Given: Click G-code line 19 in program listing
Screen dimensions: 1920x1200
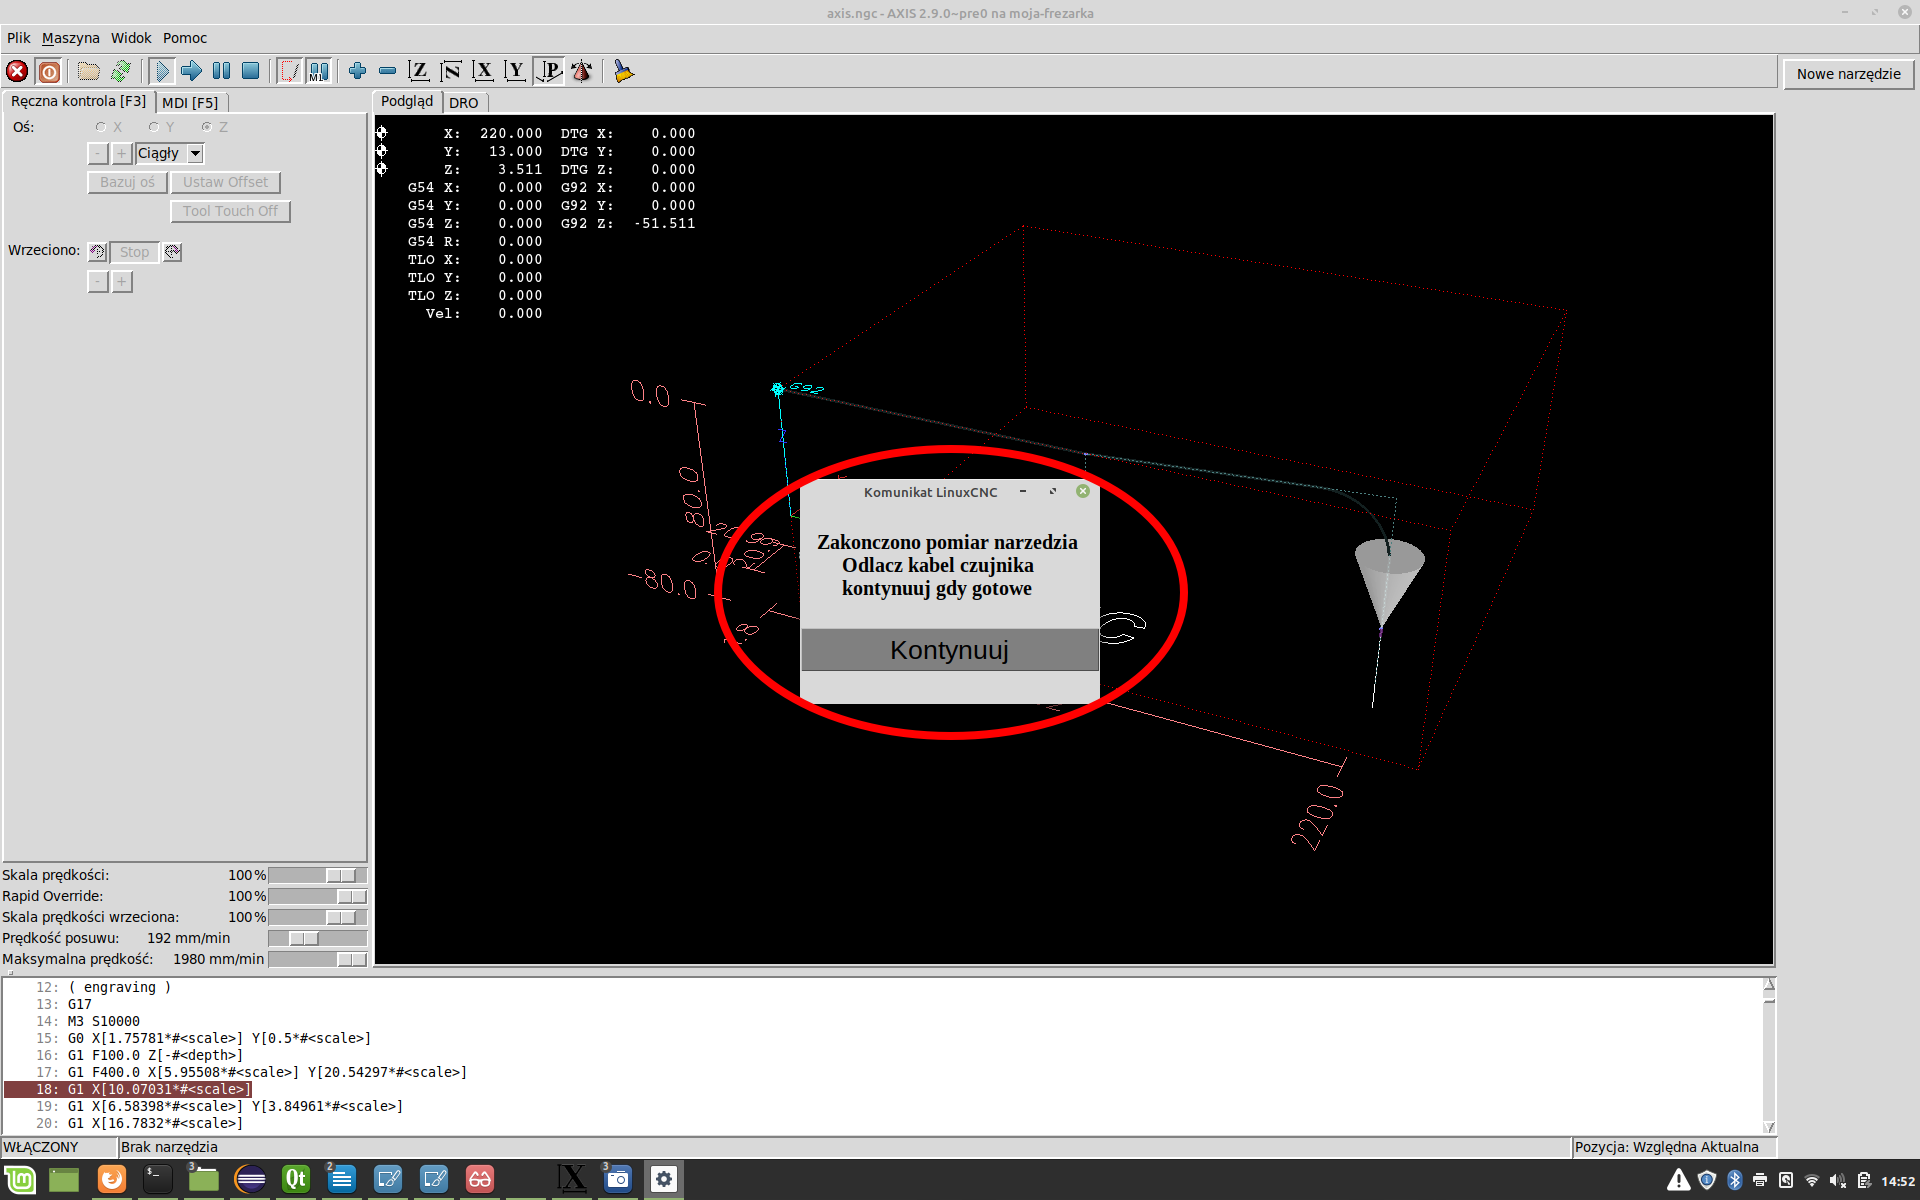Looking at the screenshot, I should click(x=235, y=1106).
